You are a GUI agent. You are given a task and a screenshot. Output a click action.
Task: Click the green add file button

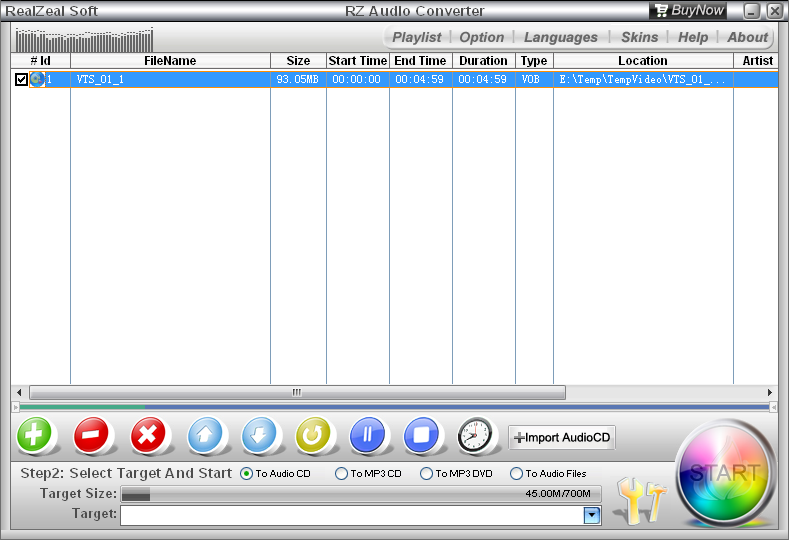coord(35,436)
